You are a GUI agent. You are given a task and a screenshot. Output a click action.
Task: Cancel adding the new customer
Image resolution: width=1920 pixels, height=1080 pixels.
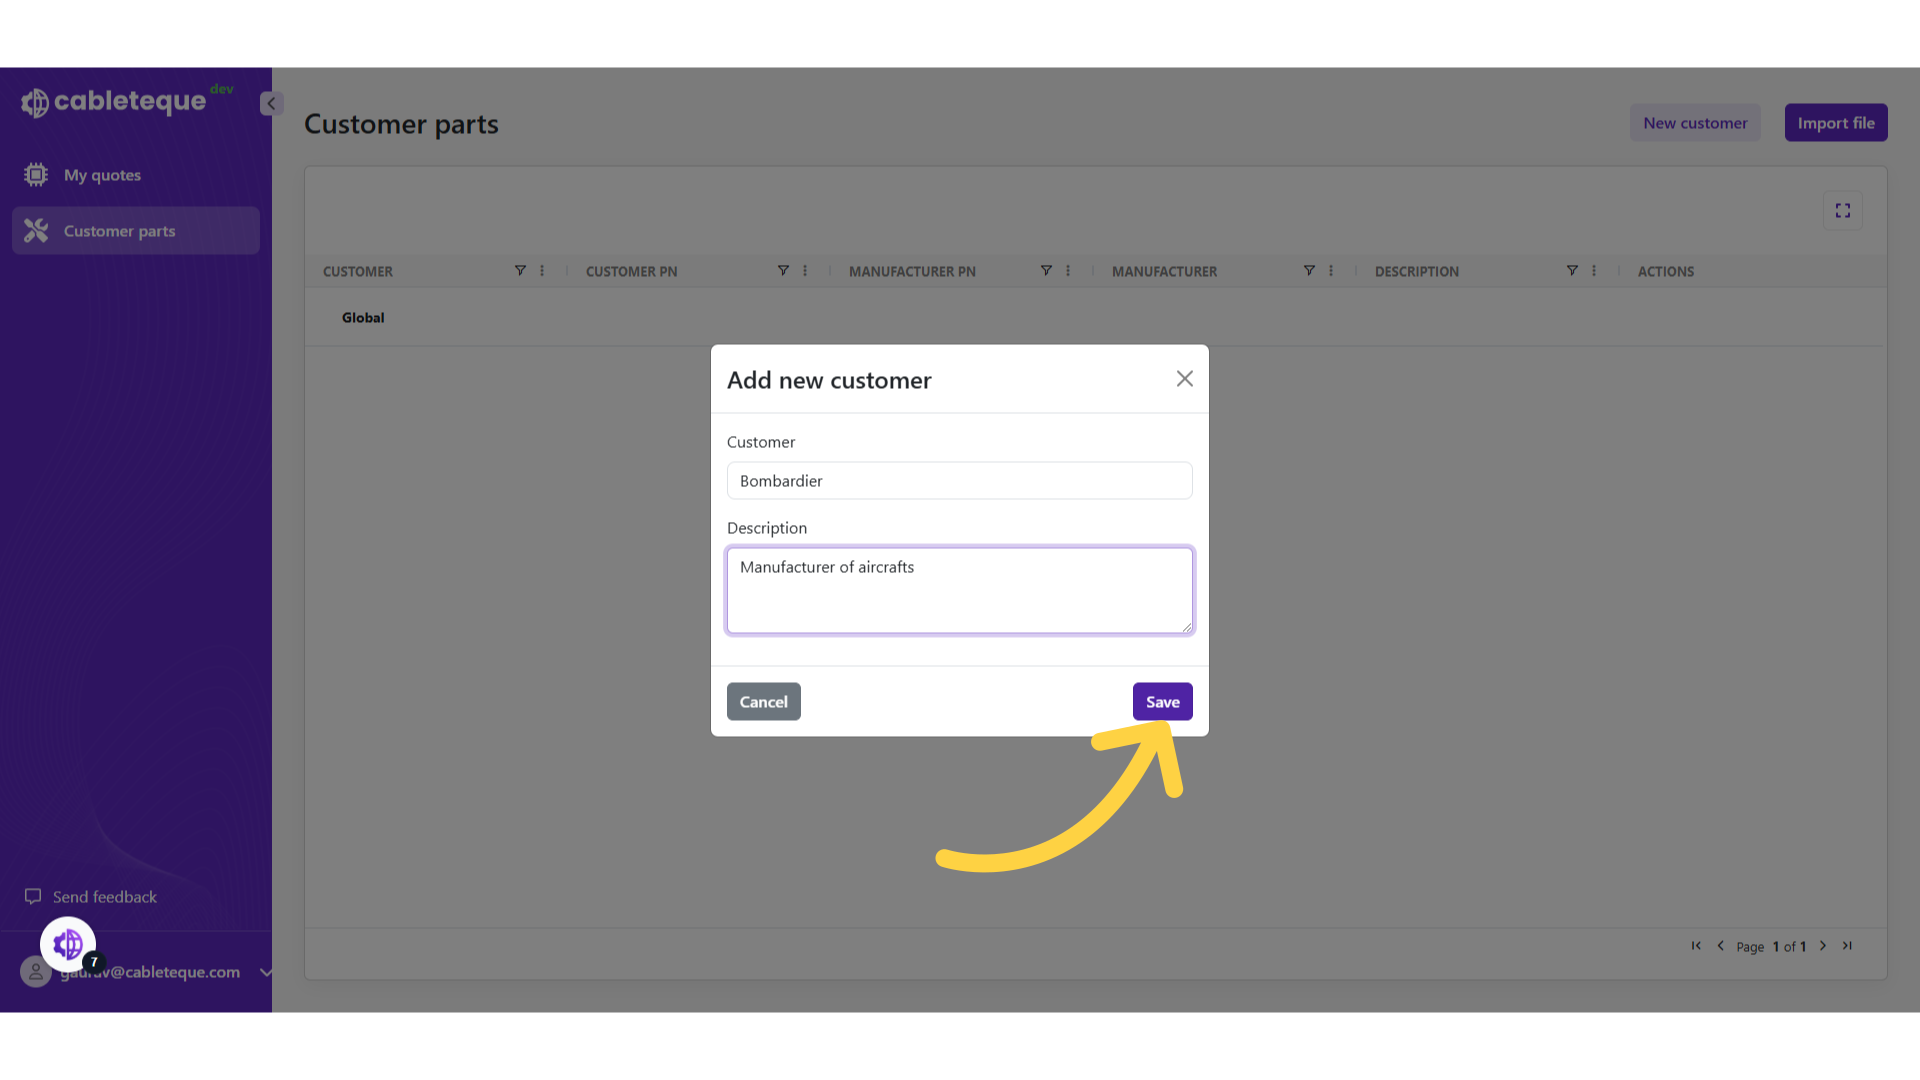pos(763,702)
